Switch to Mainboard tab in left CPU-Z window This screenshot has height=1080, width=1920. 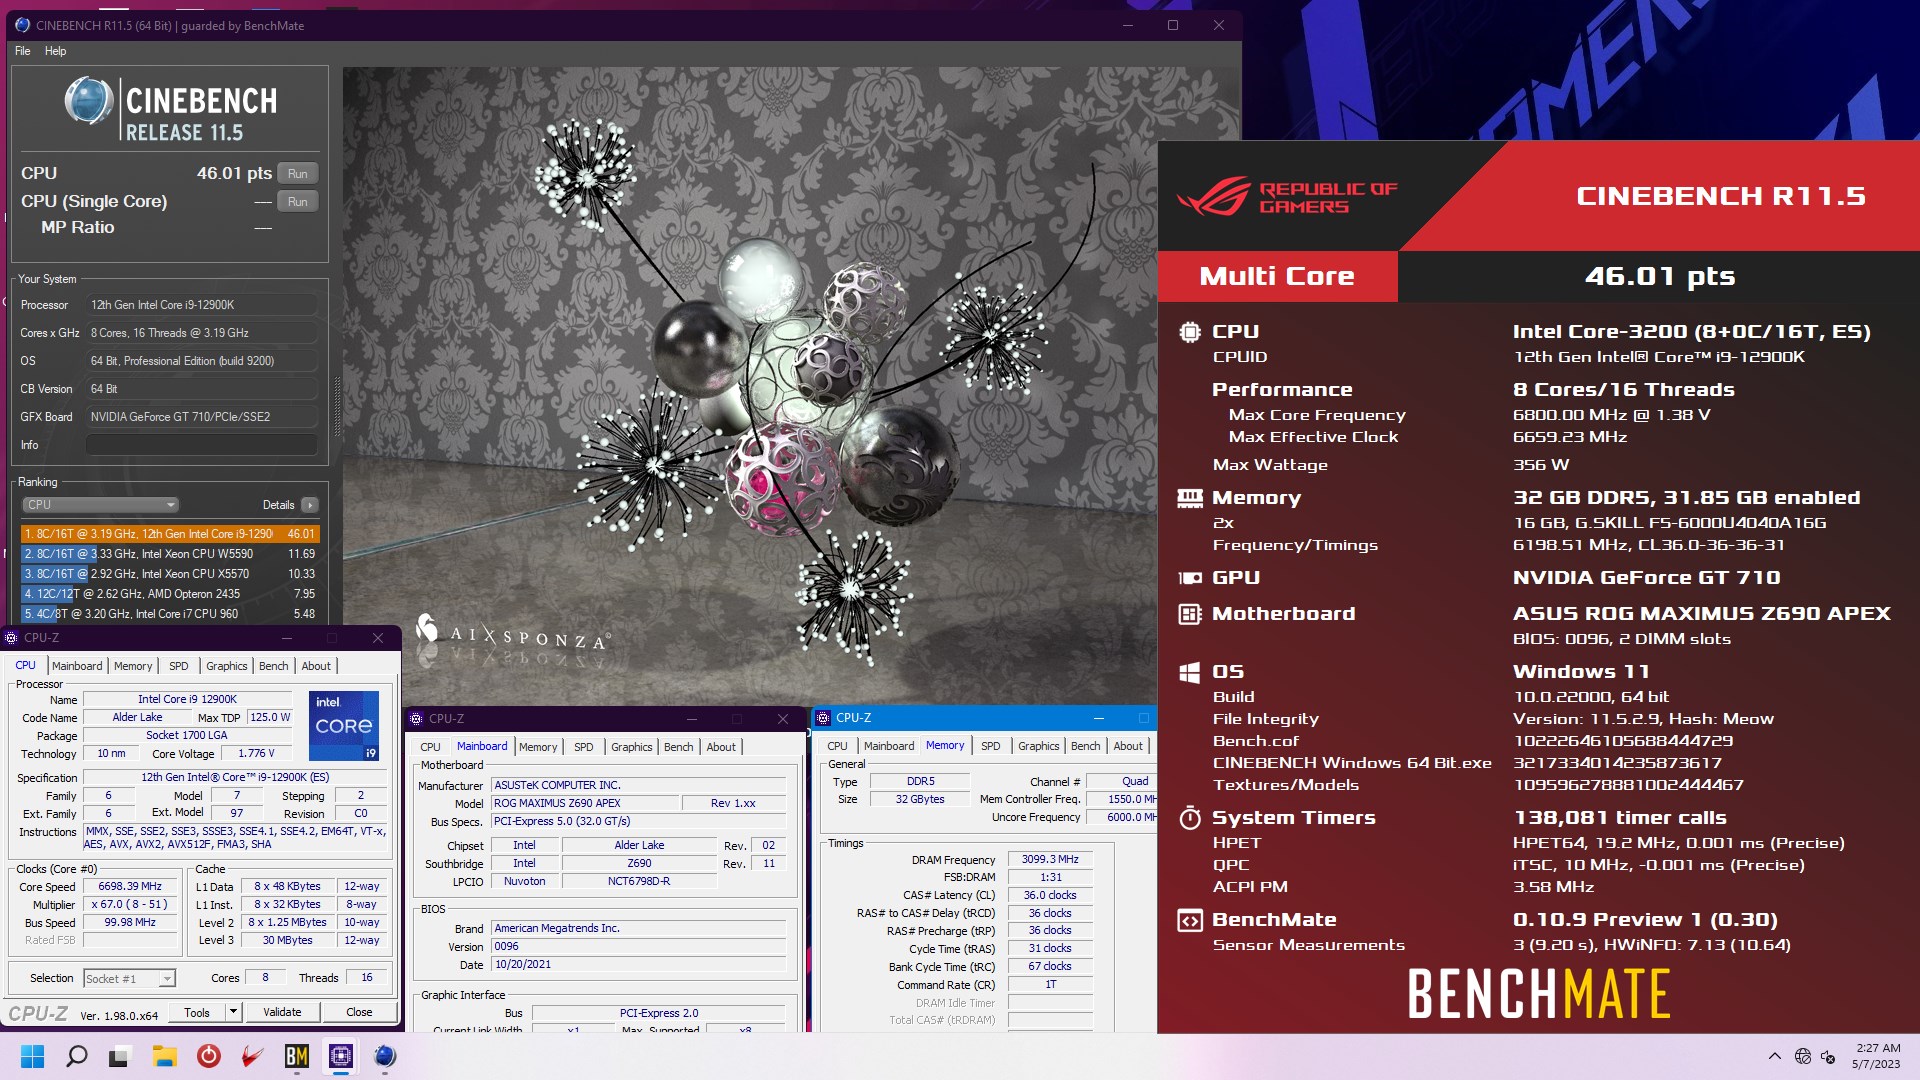coord(77,666)
